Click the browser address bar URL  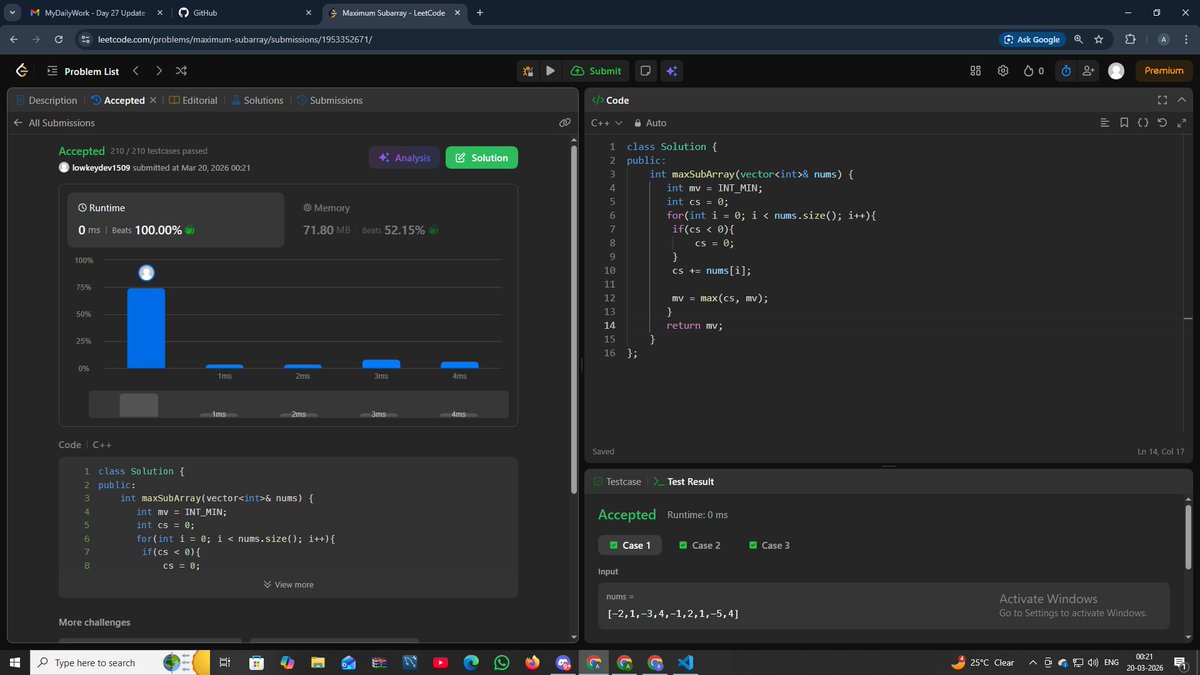236,39
